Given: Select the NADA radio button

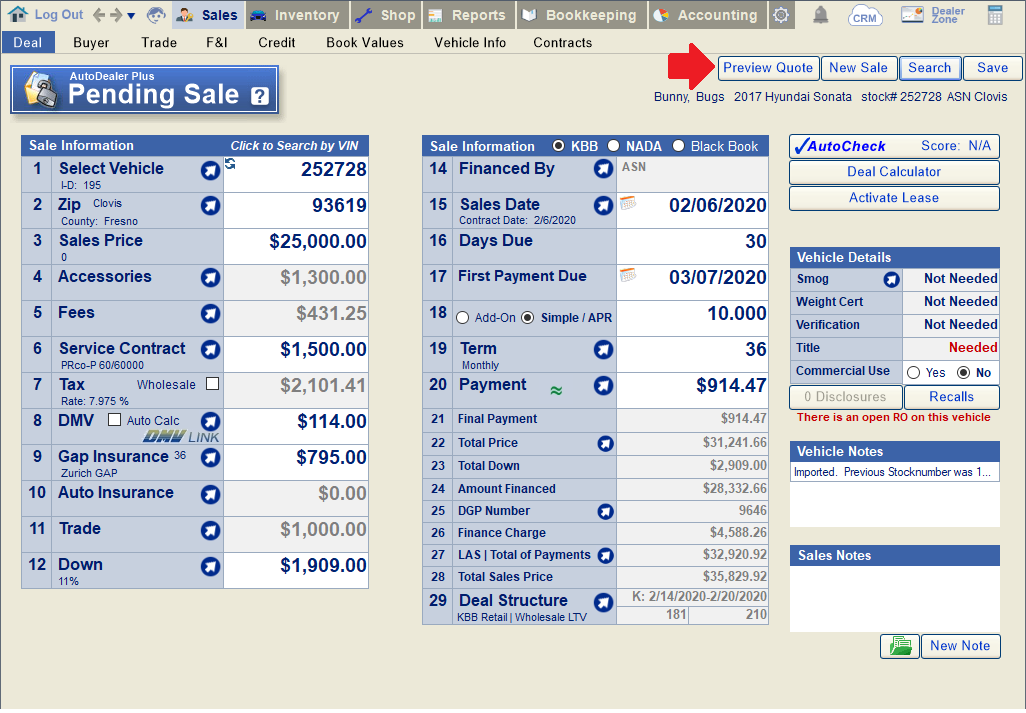Looking at the screenshot, I should click(613, 146).
